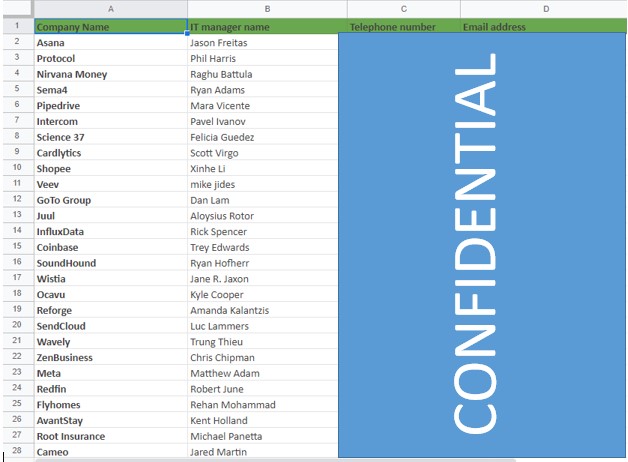This screenshot has width=628, height=462.
Task: Select the Wavely cell
Action: pyautogui.click(x=111, y=341)
